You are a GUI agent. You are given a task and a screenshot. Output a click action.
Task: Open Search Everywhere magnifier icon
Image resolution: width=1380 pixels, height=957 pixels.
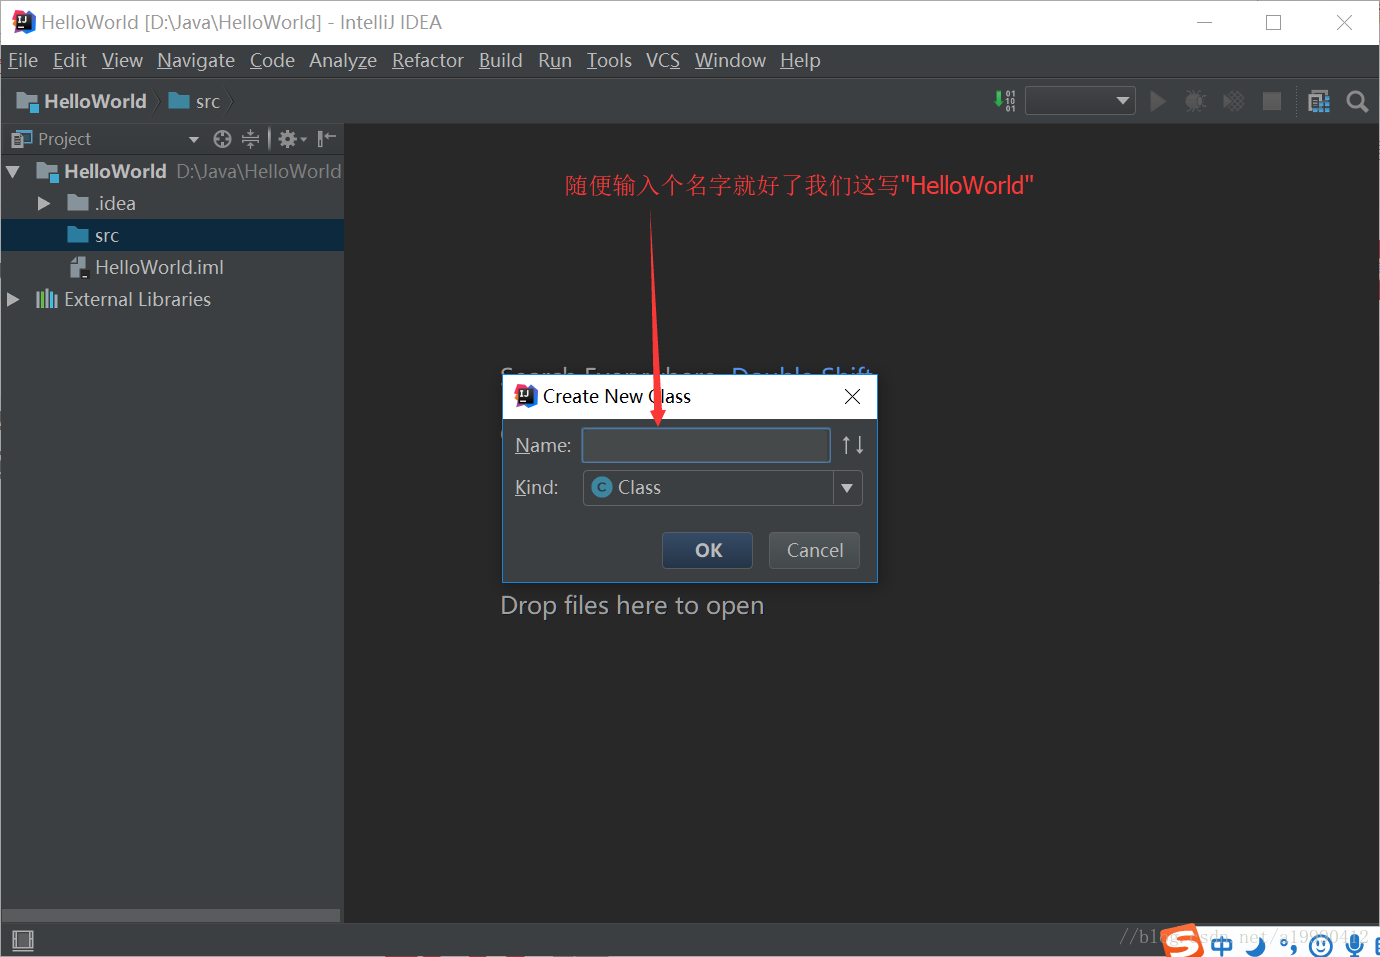point(1357,101)
